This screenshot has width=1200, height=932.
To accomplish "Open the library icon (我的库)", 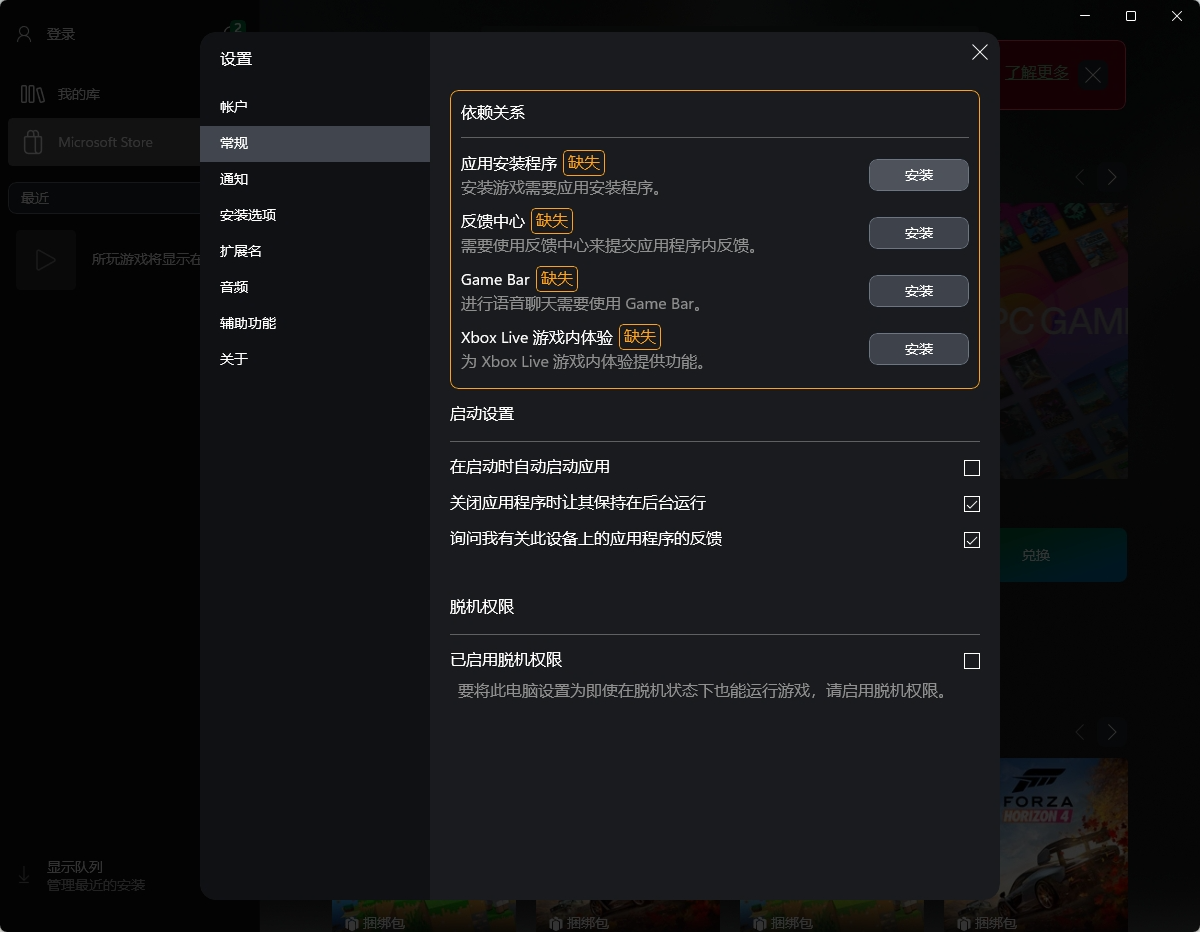I will 33,94.
